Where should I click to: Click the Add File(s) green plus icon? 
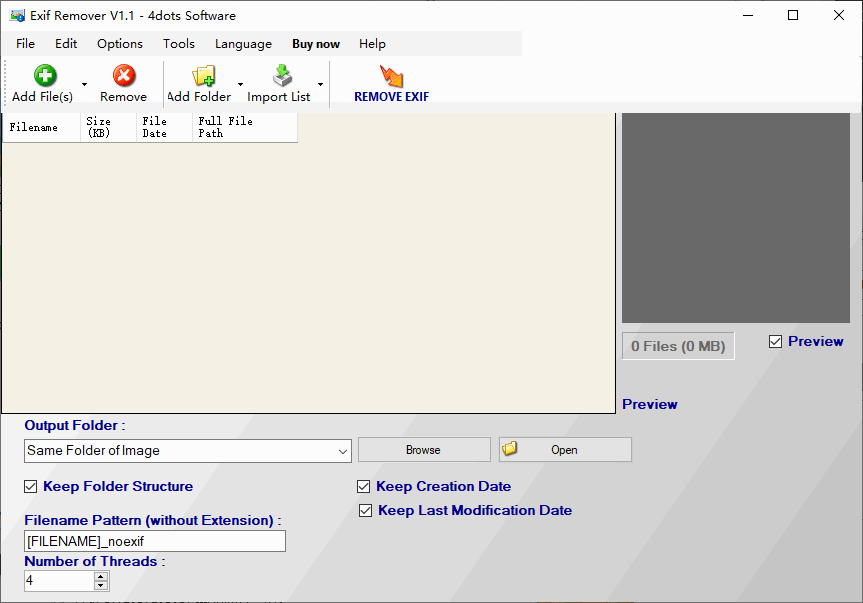tap(45, 75)
